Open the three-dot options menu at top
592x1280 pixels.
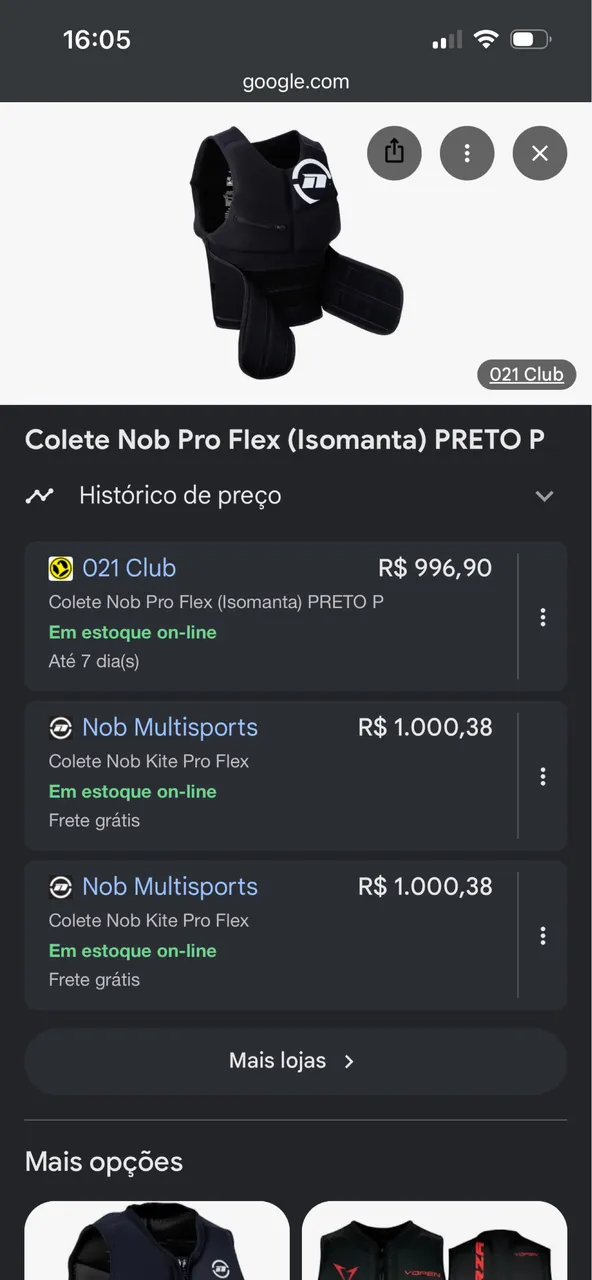(467, 153)
